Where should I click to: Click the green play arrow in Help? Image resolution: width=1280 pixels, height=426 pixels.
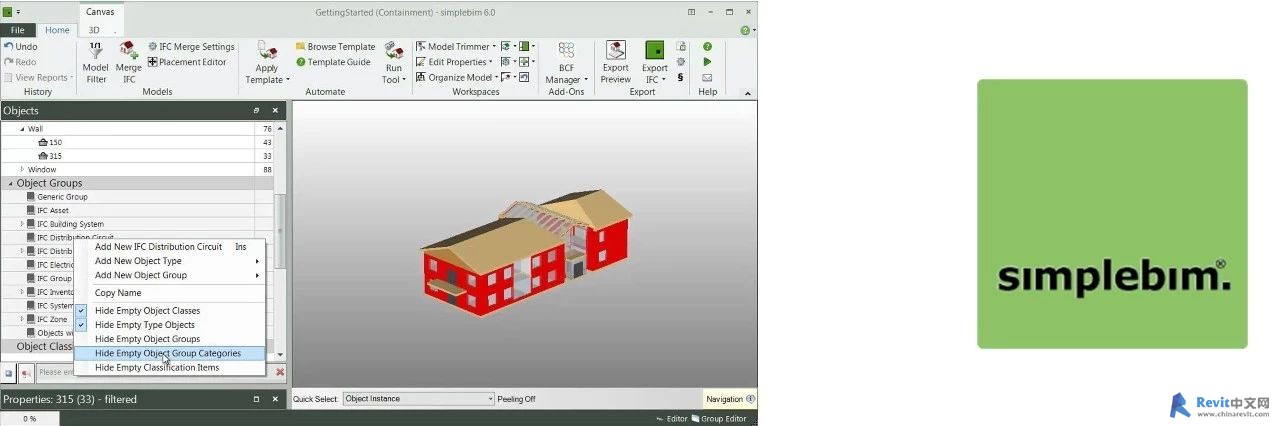pos(707,62)
